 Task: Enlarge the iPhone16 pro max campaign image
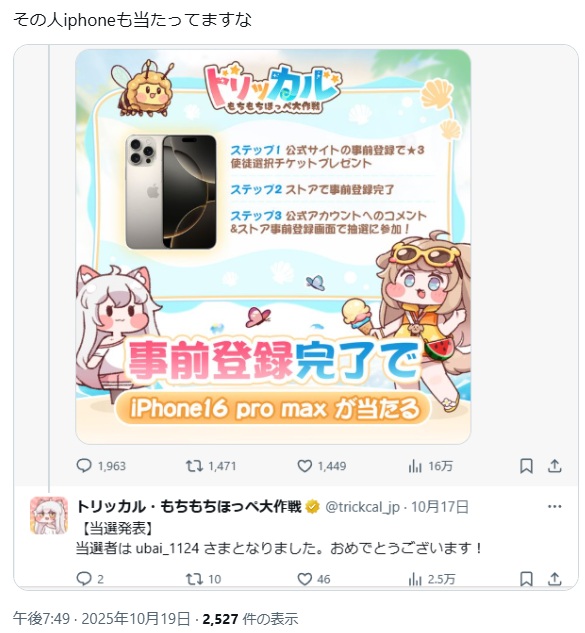(x=273, y=247)
